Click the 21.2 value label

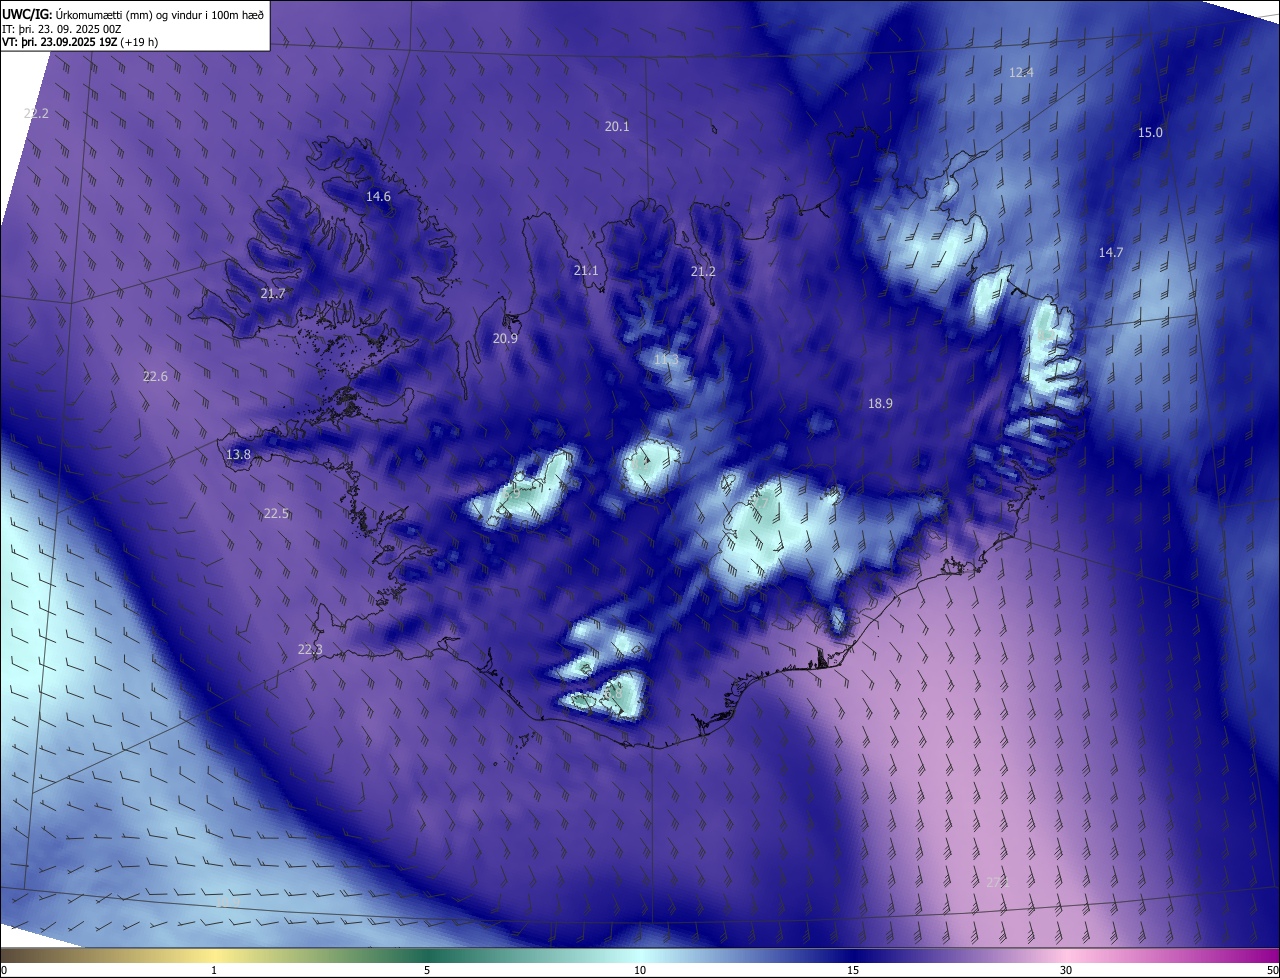pyautogui.click(x=703, y=271)
